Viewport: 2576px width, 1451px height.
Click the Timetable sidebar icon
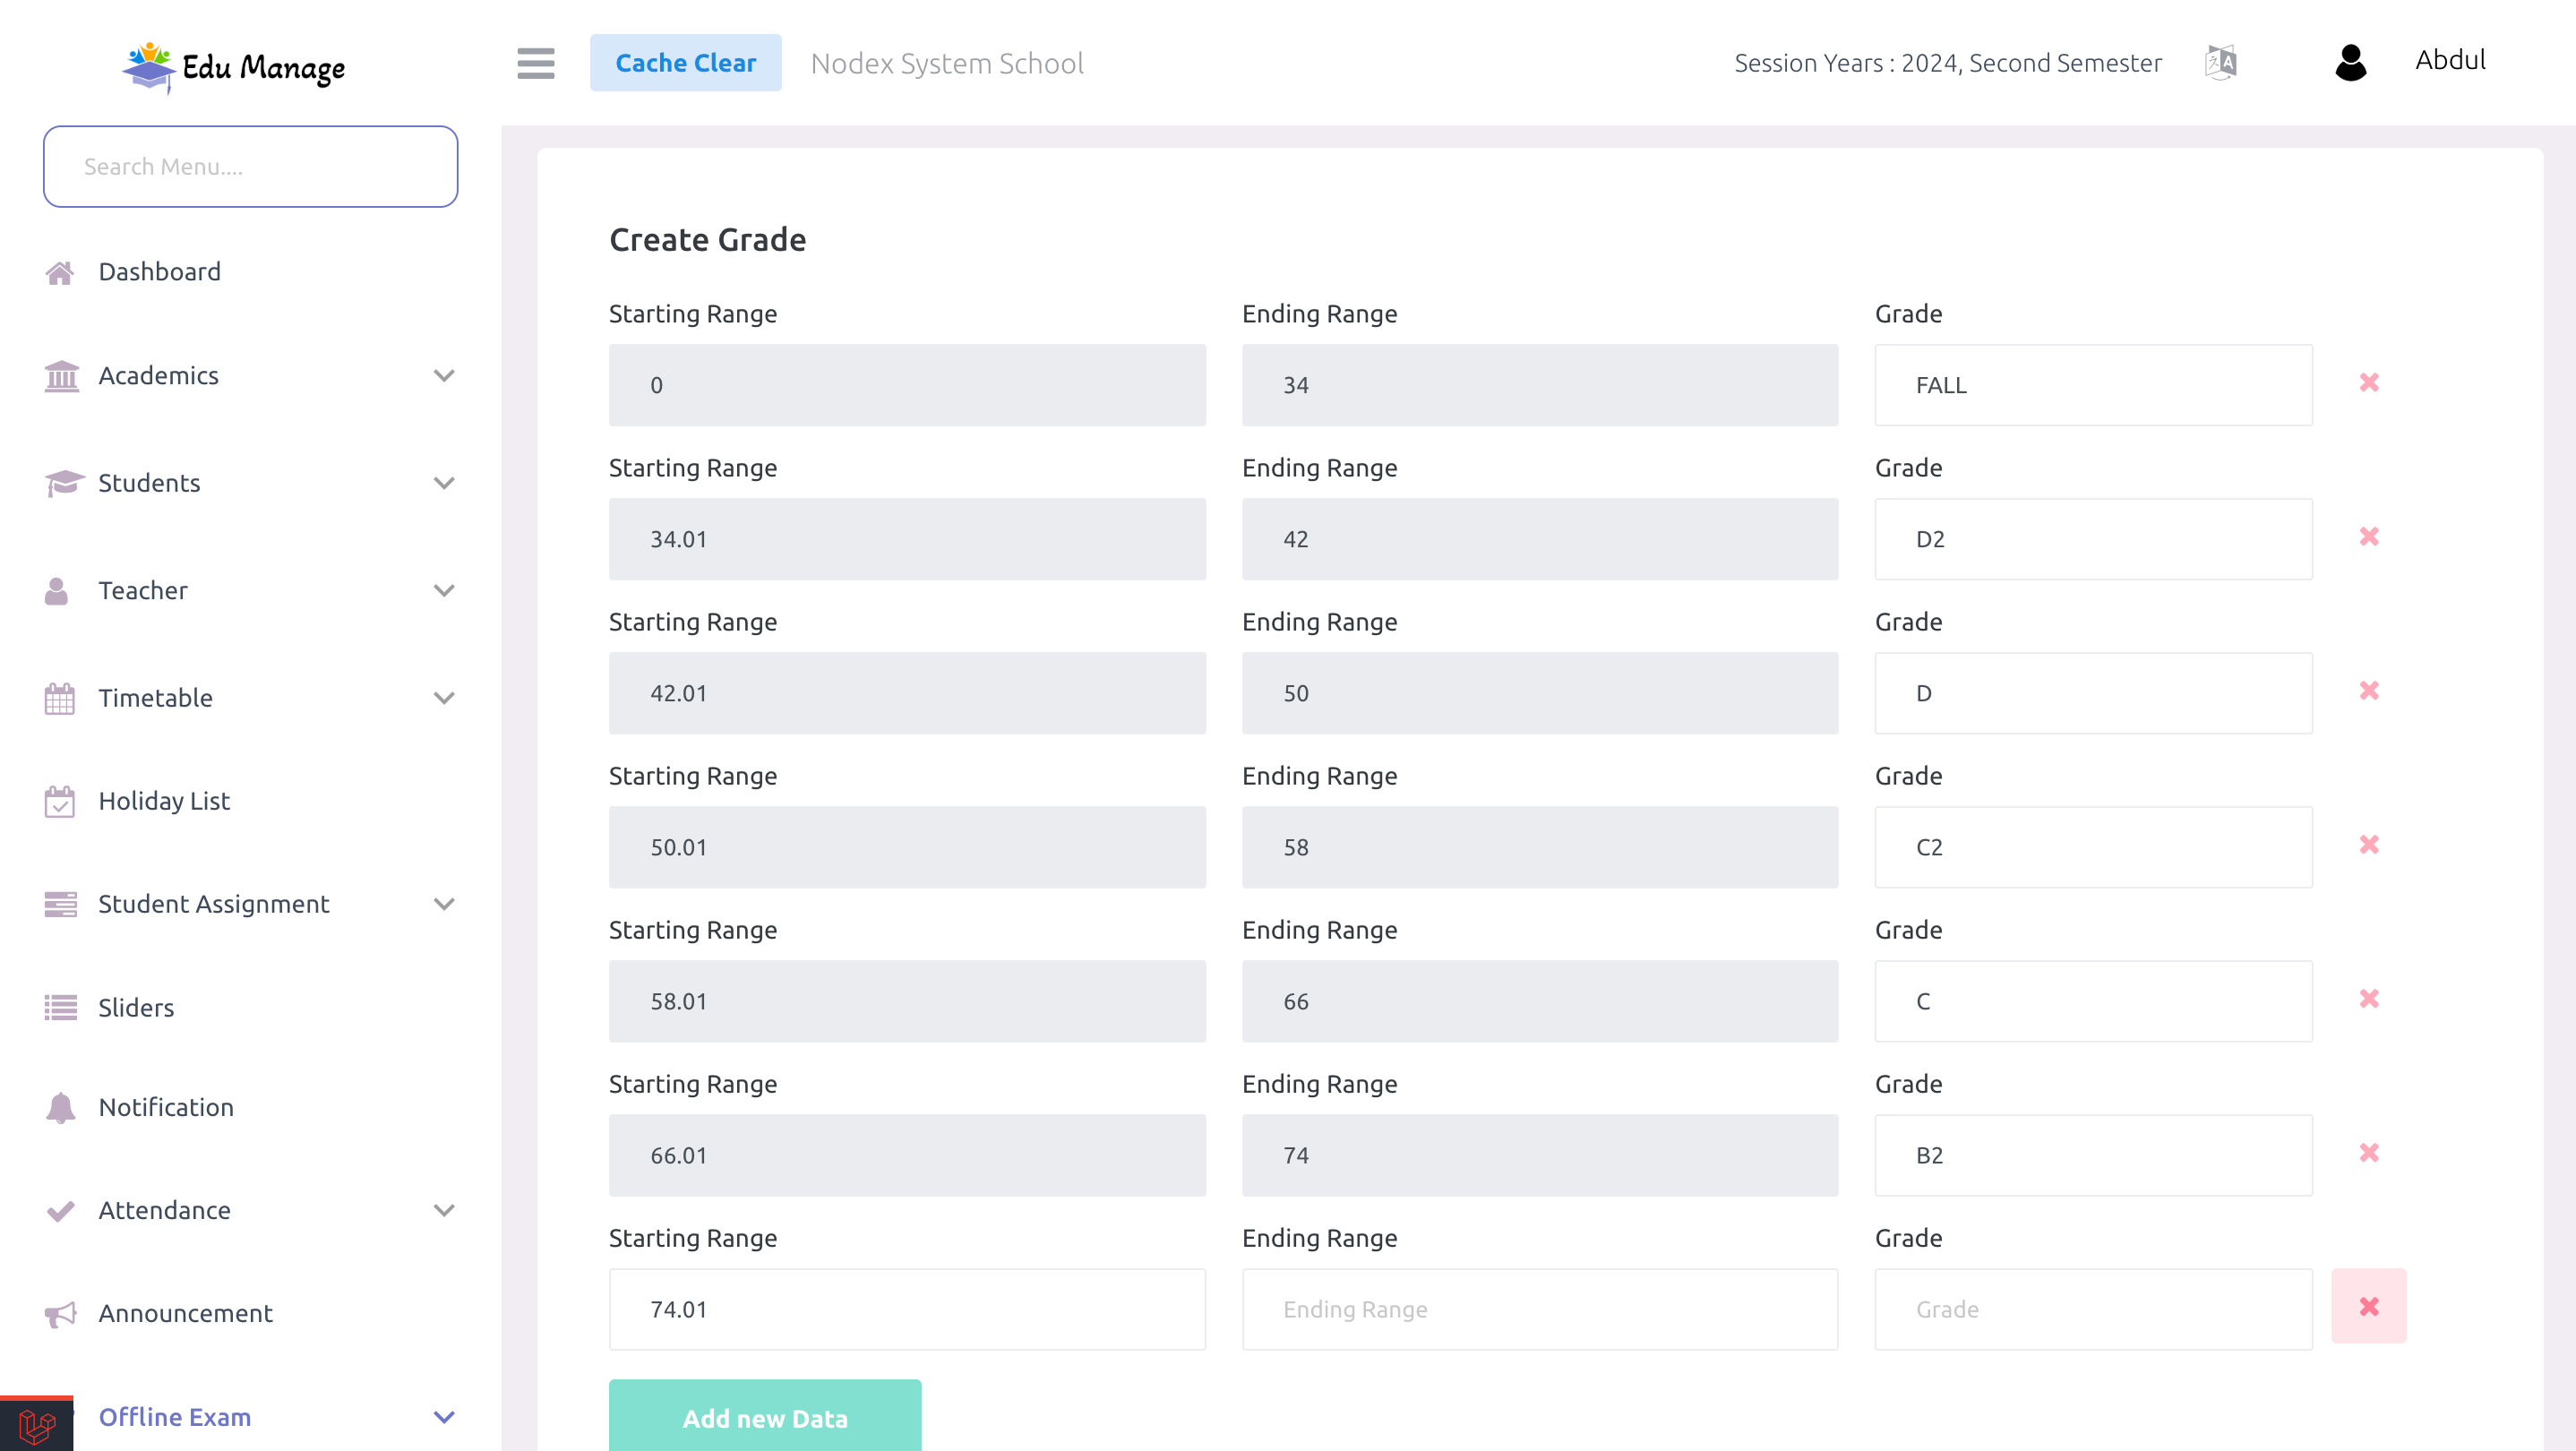click(60, 695)
